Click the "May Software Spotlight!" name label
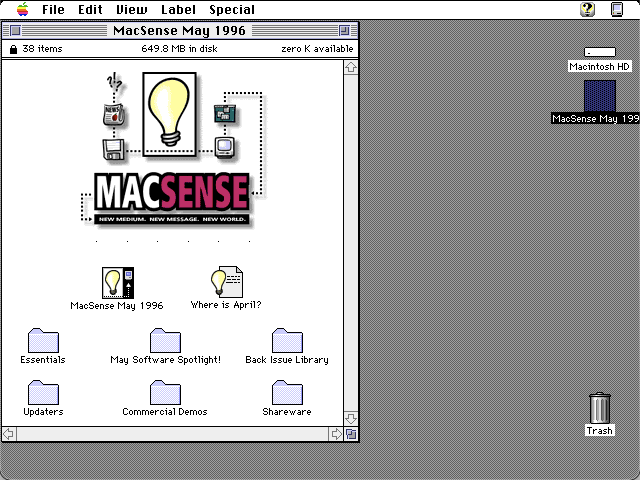 click(165, 360)
